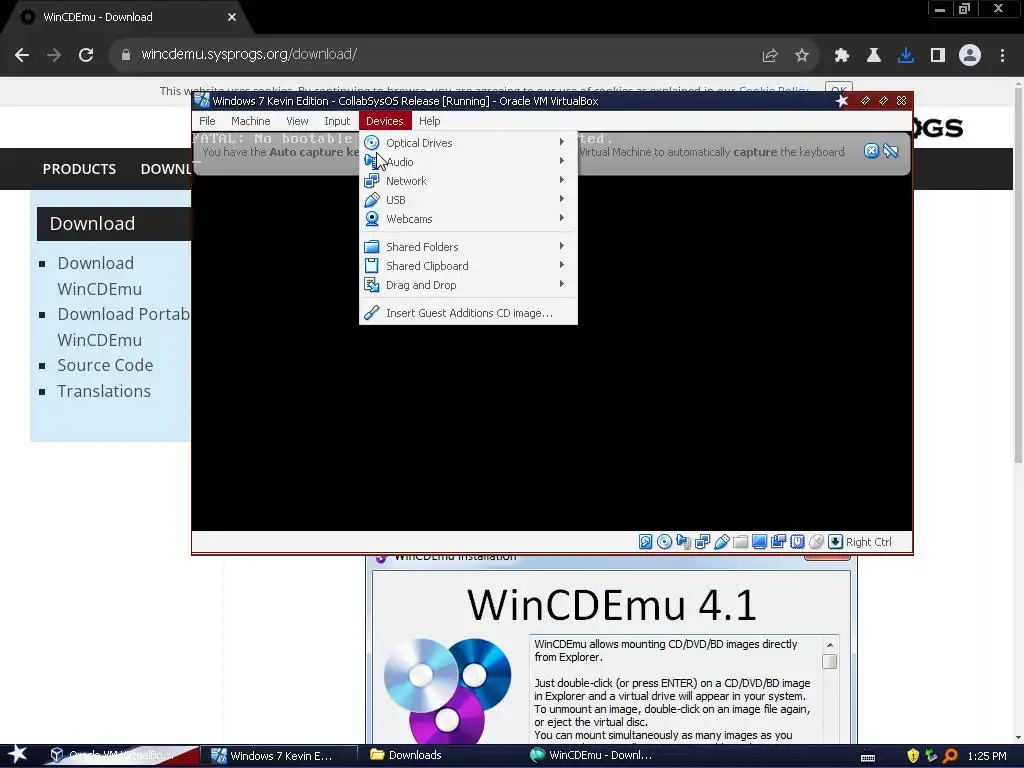Open Translations link in sidebar
Viewport: 1024px width, 768px height.
coord(104,391)
